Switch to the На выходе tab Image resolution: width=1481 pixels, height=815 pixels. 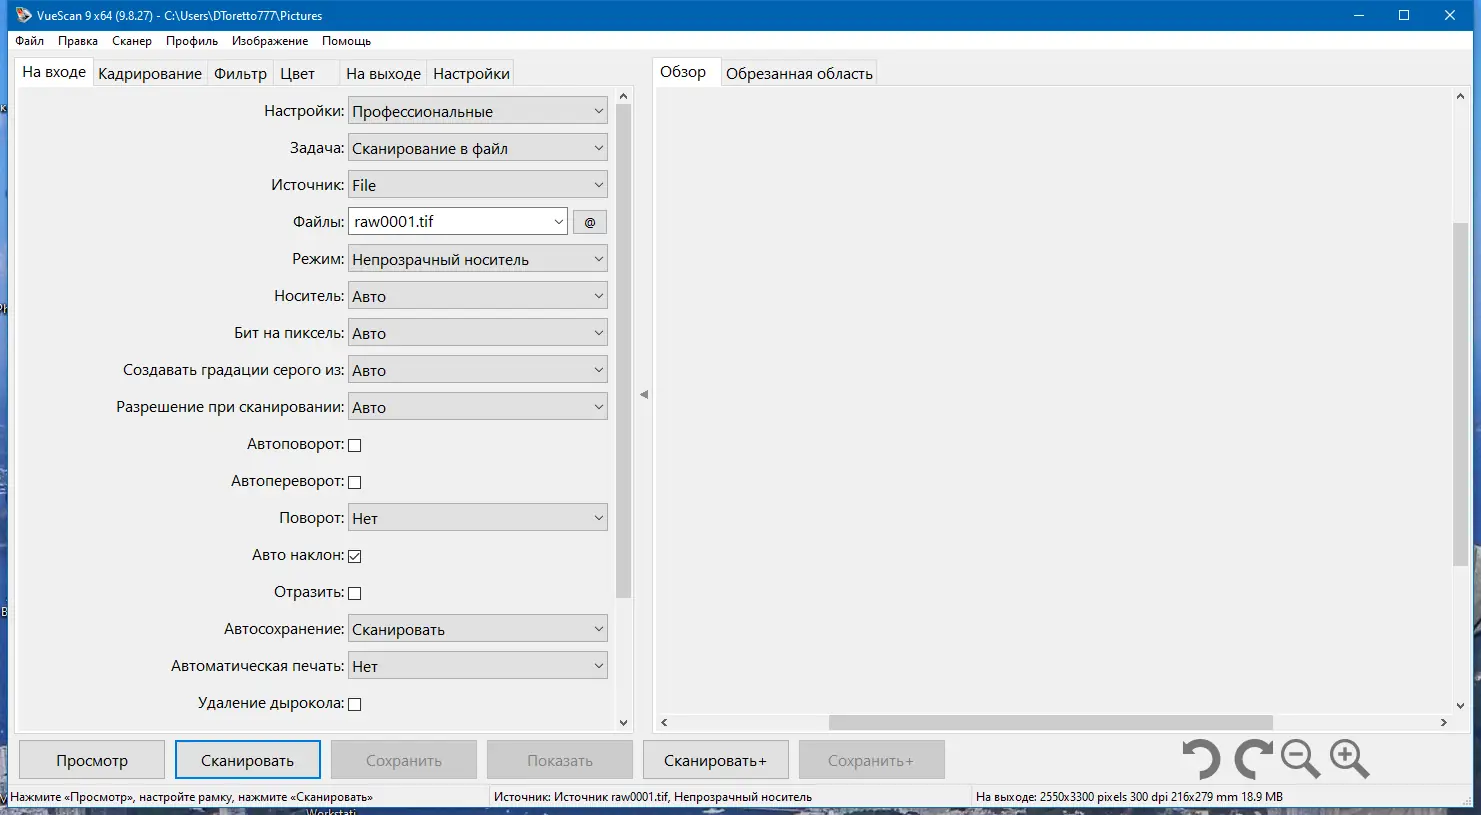coord(383,73)
